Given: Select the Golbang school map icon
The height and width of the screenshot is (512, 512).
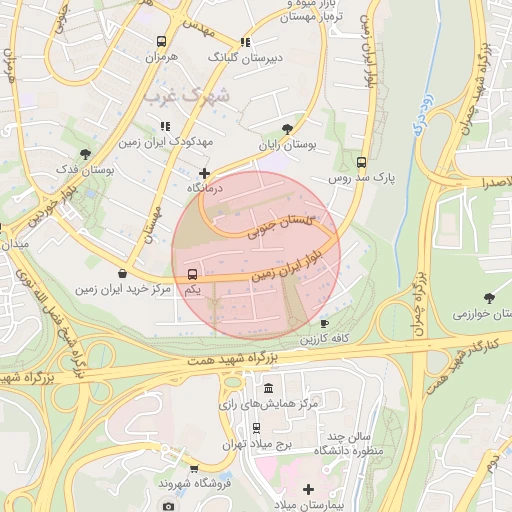Looking at the screenshot, I should (245, 42).
